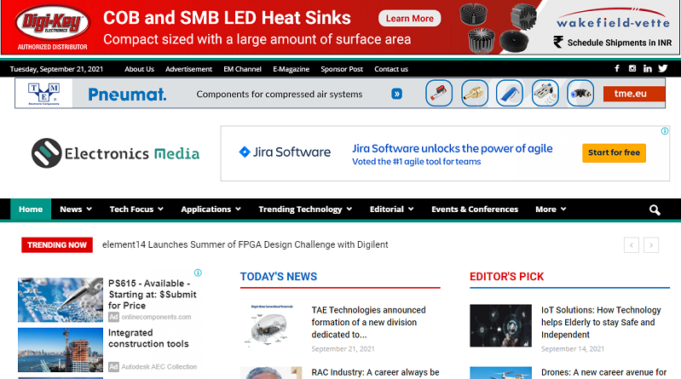Image resolution: width=681 pixels, height=379 pixels.
Task: Open About Us page
Action: pos(139,69)
